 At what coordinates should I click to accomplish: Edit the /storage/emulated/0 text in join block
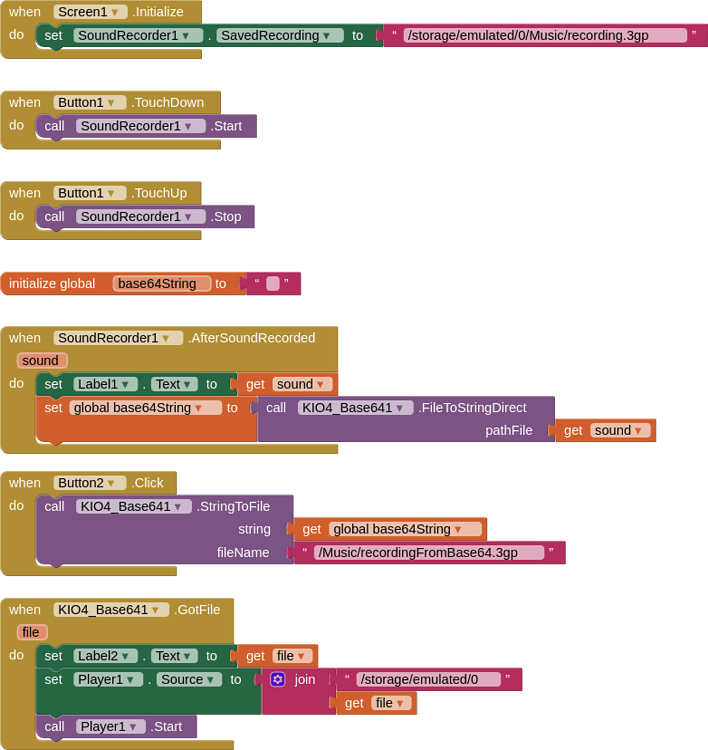(x=429, y=679)
